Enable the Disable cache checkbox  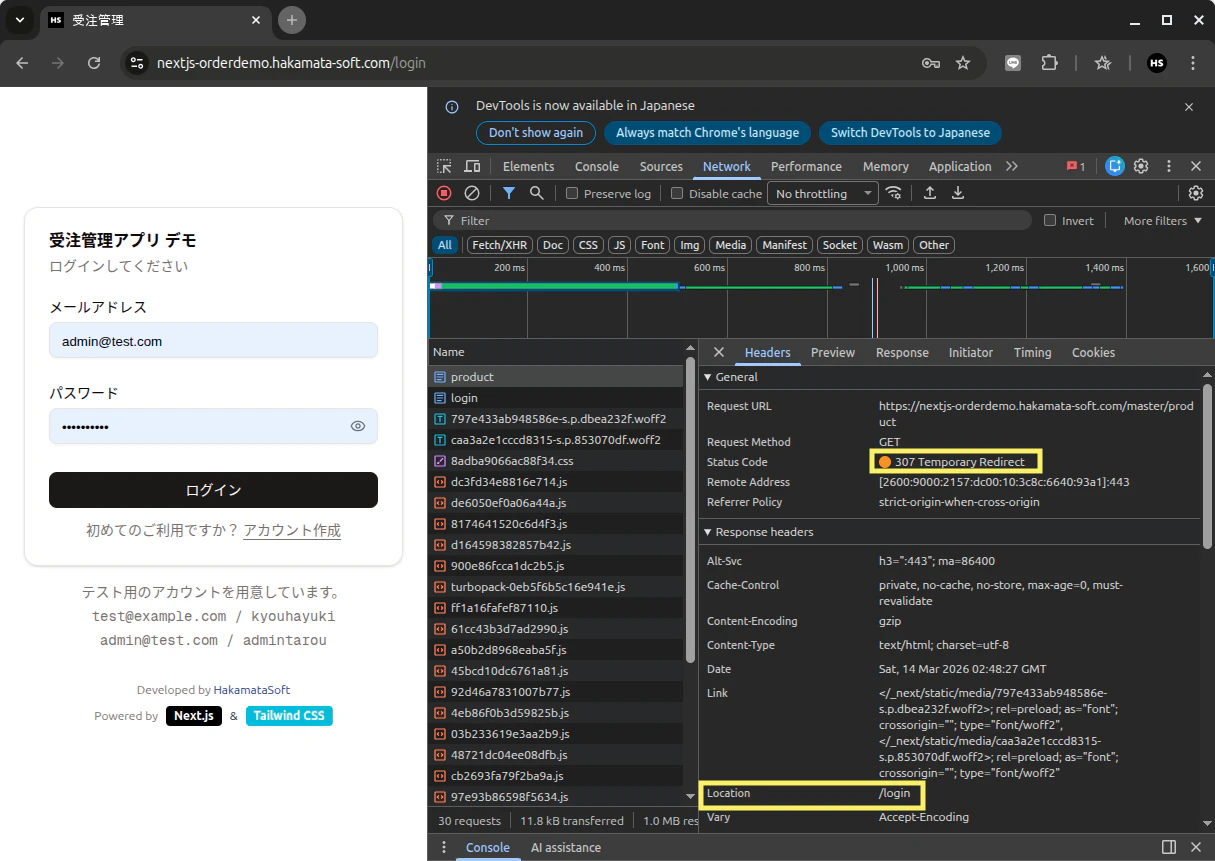coord(677,193)
